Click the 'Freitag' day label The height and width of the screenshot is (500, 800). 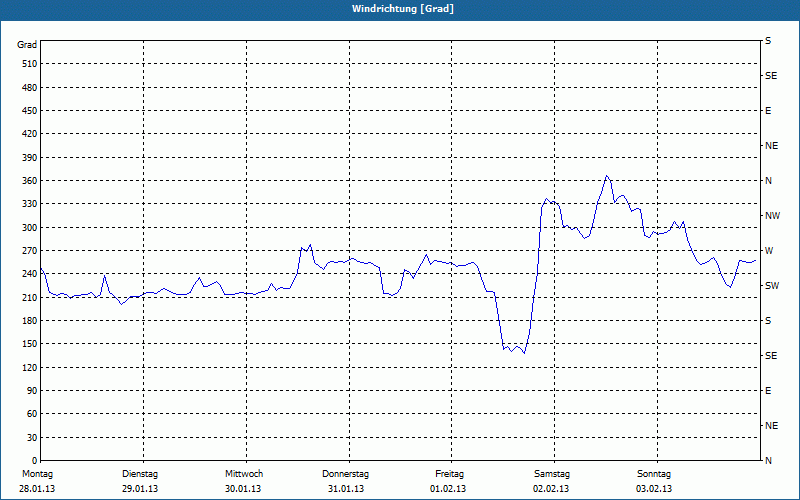[449, 474]
